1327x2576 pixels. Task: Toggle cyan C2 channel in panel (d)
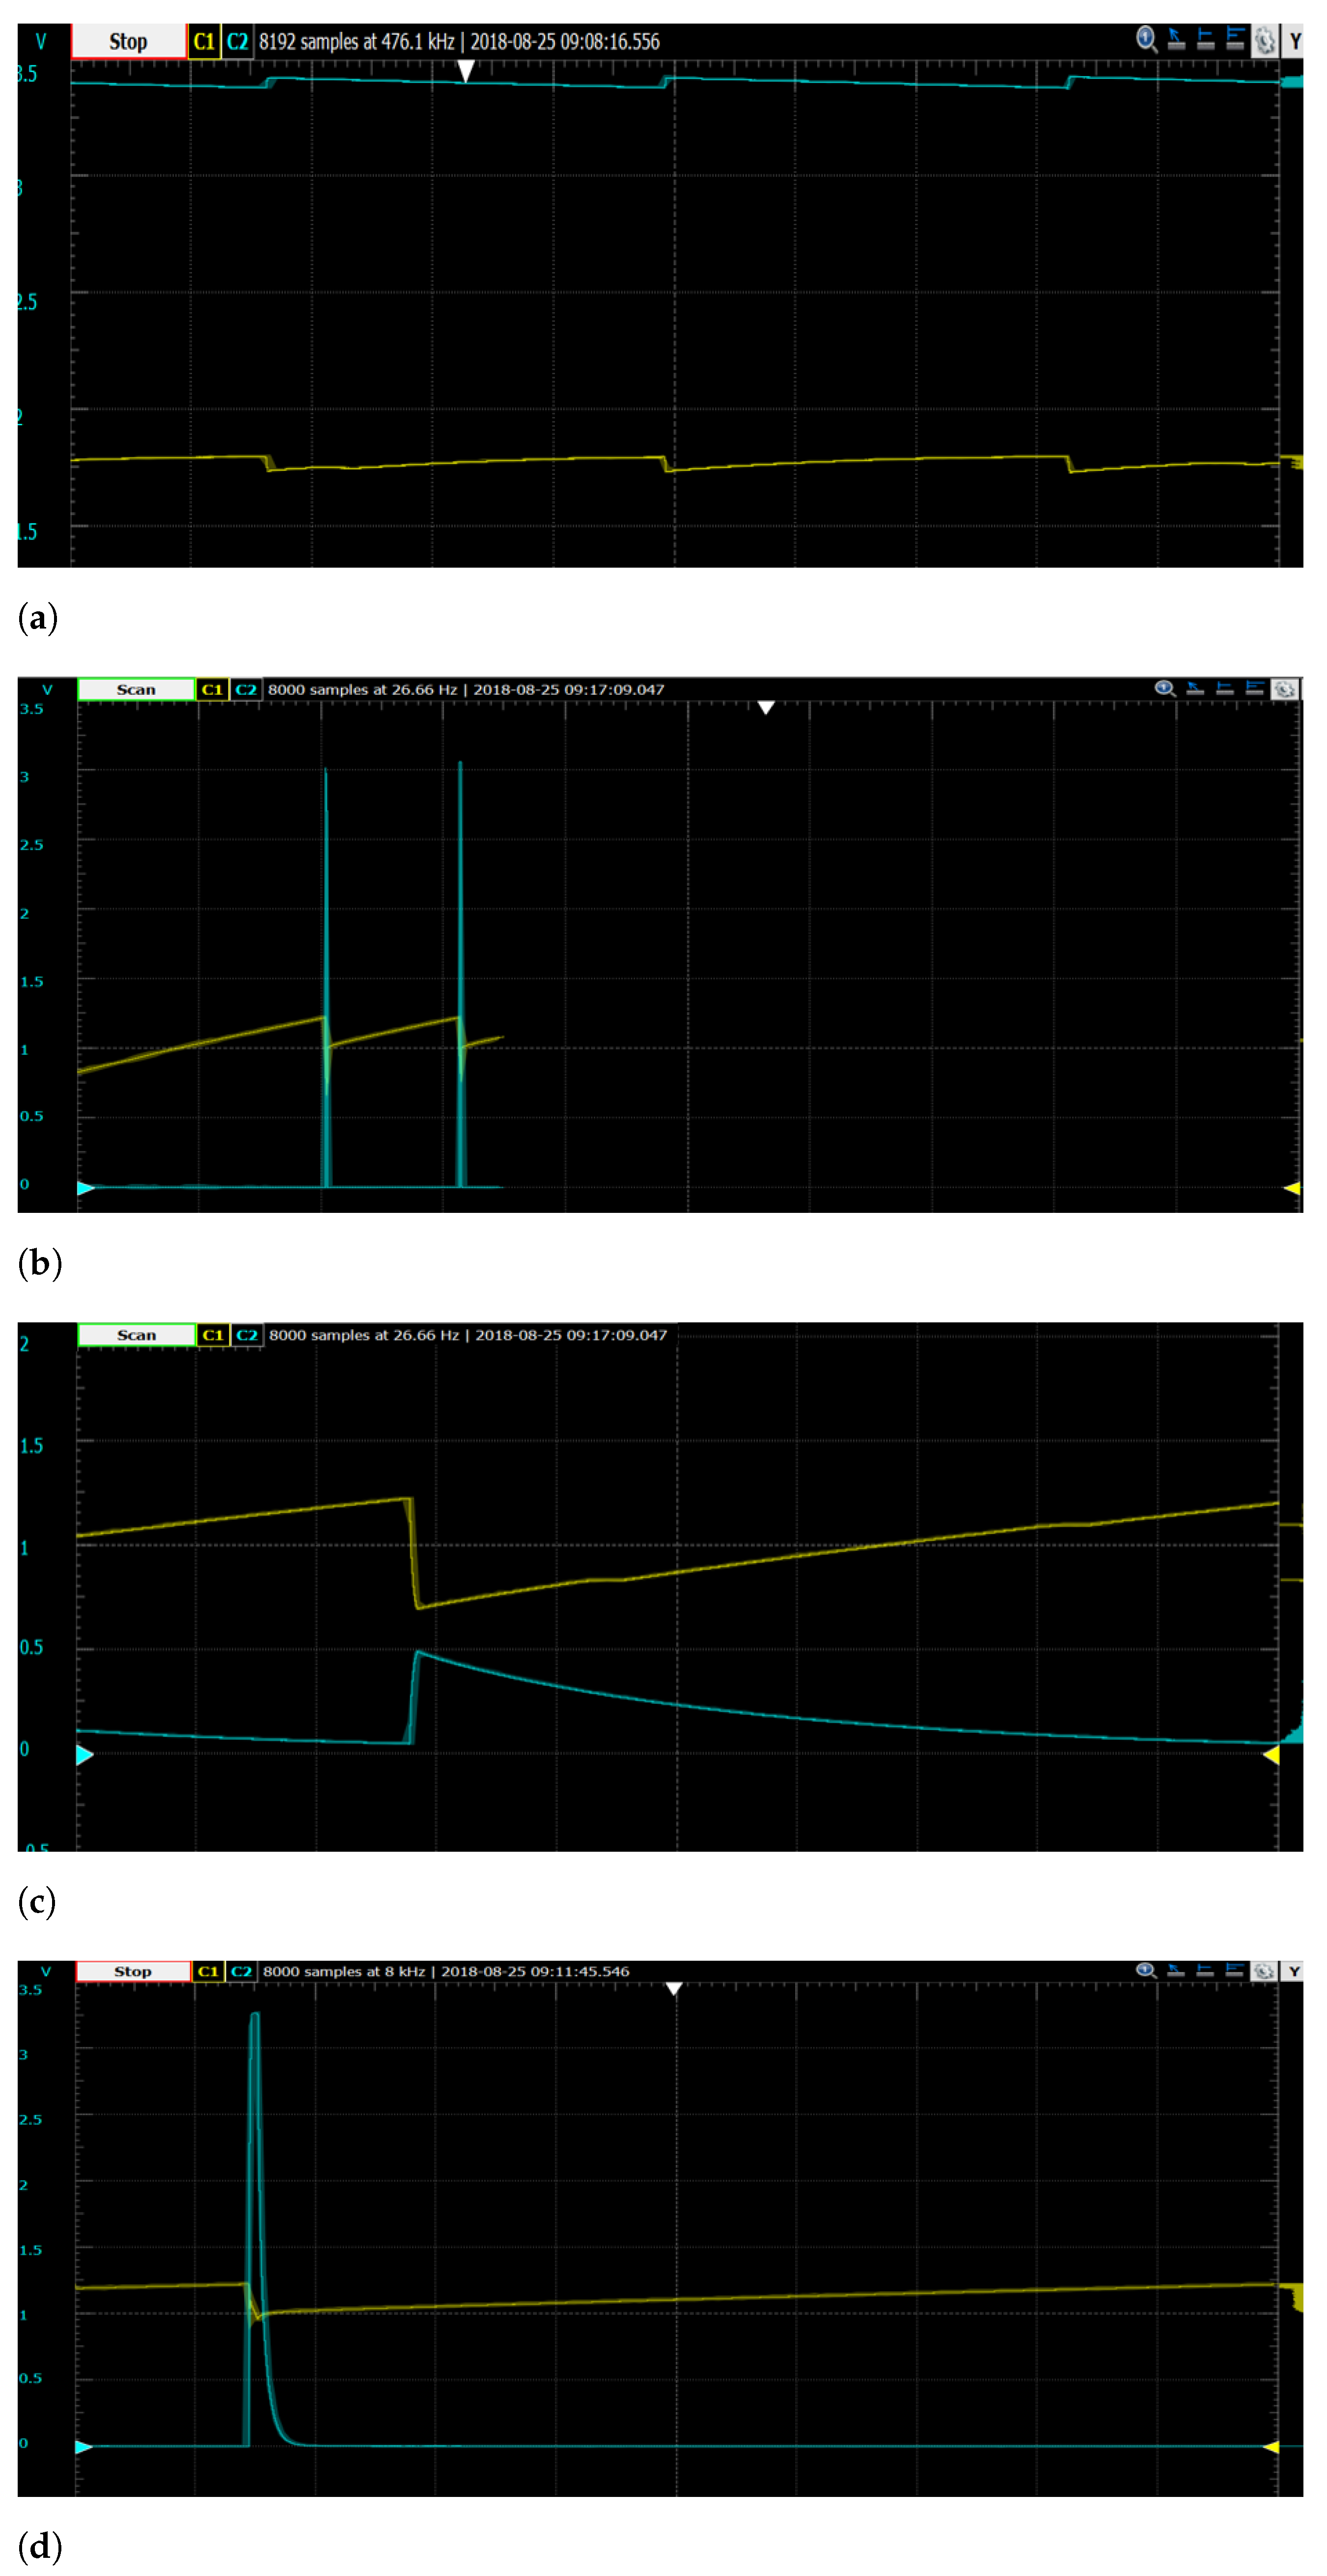click(241, 1971)
